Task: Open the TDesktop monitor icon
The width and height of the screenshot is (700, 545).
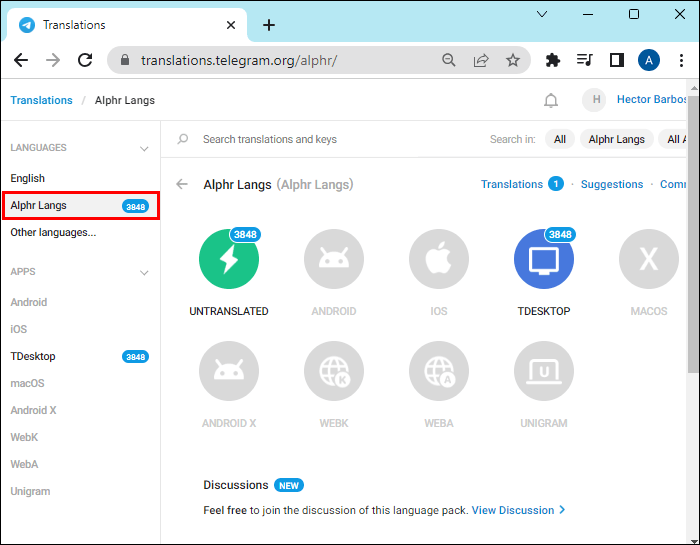Action: coord(544,259)
